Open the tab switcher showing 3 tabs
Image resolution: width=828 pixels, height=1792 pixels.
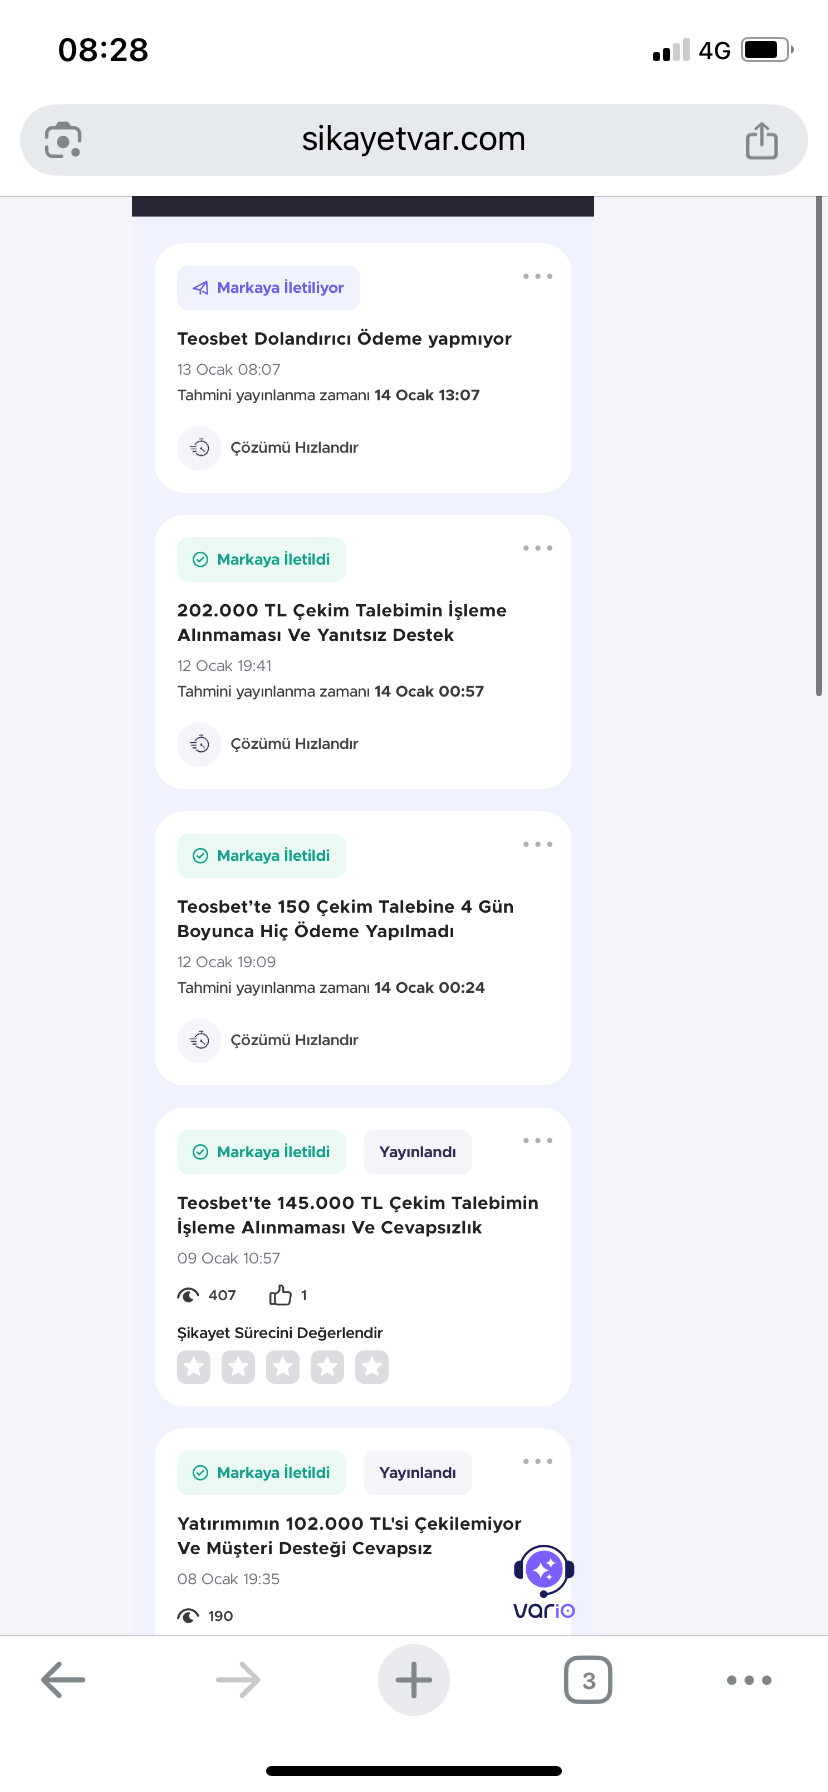(588, 1680)
